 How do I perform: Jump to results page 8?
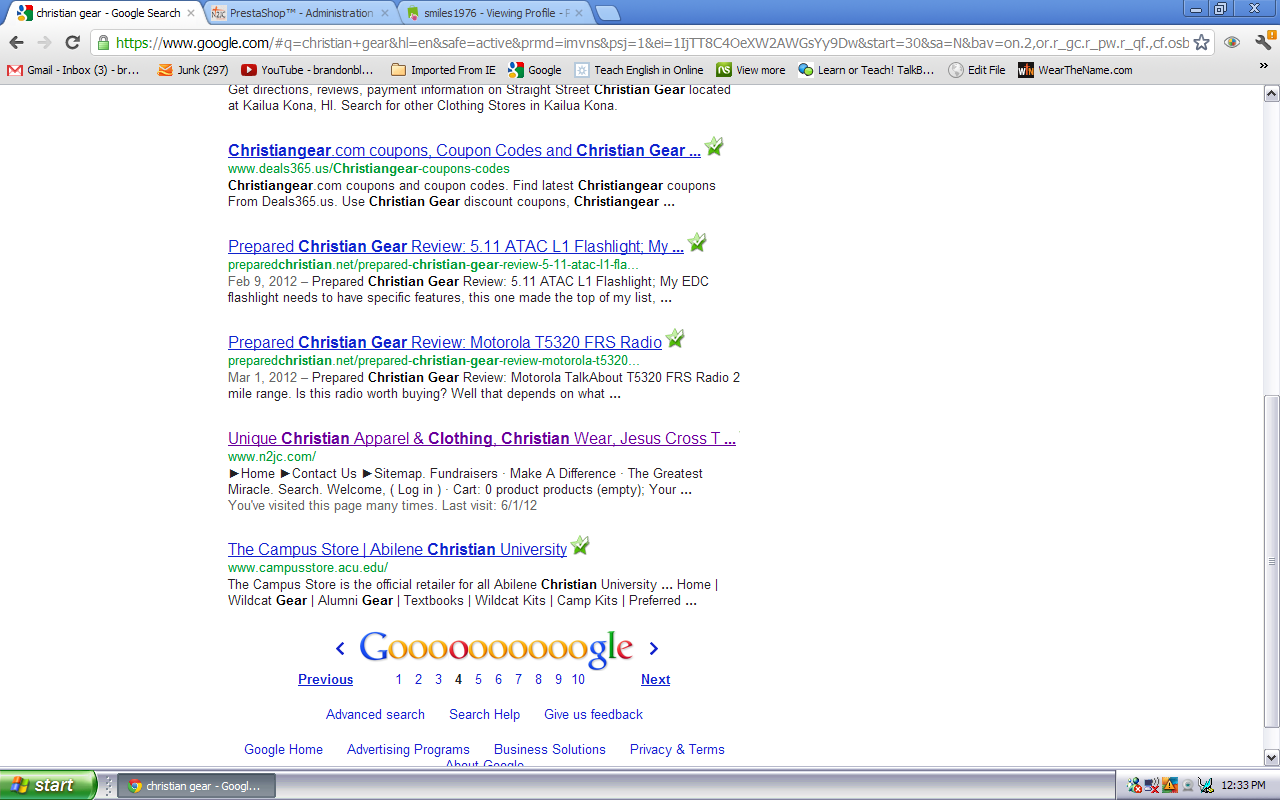click(538, 680)
